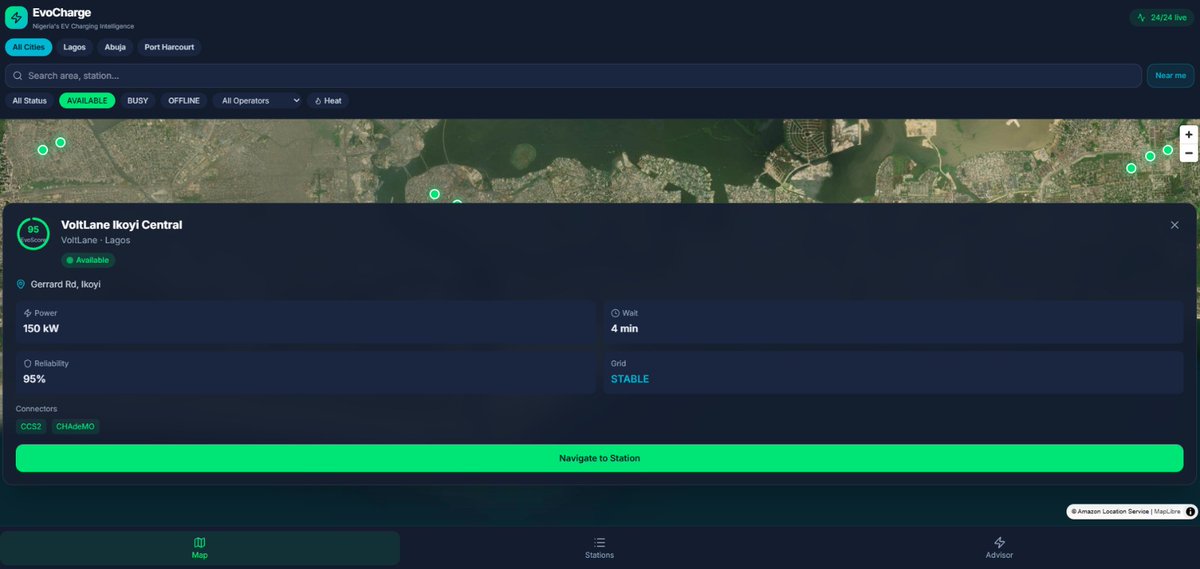Open the MapLibre attribution link

pyautogui.click(x=1167, y=511)
